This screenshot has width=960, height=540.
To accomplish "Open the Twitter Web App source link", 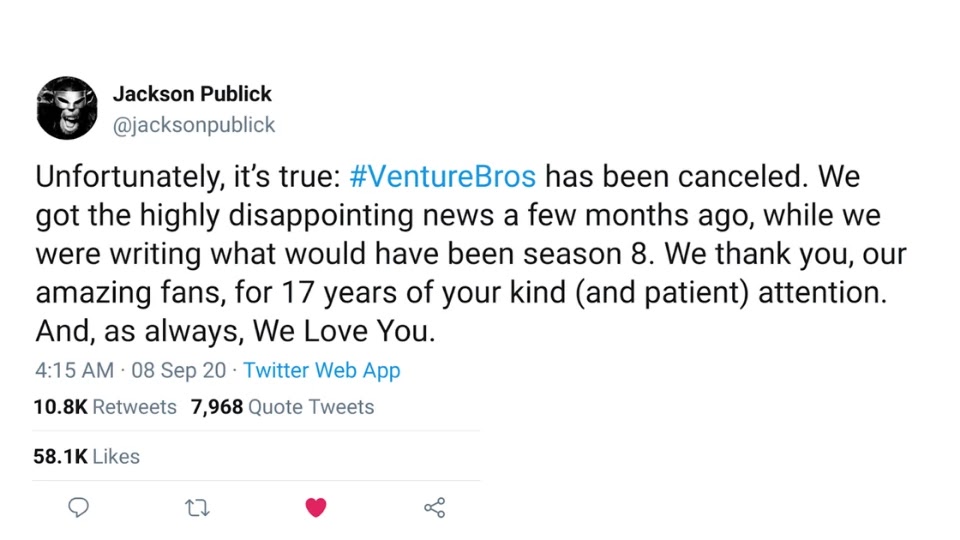I will 321,370.
